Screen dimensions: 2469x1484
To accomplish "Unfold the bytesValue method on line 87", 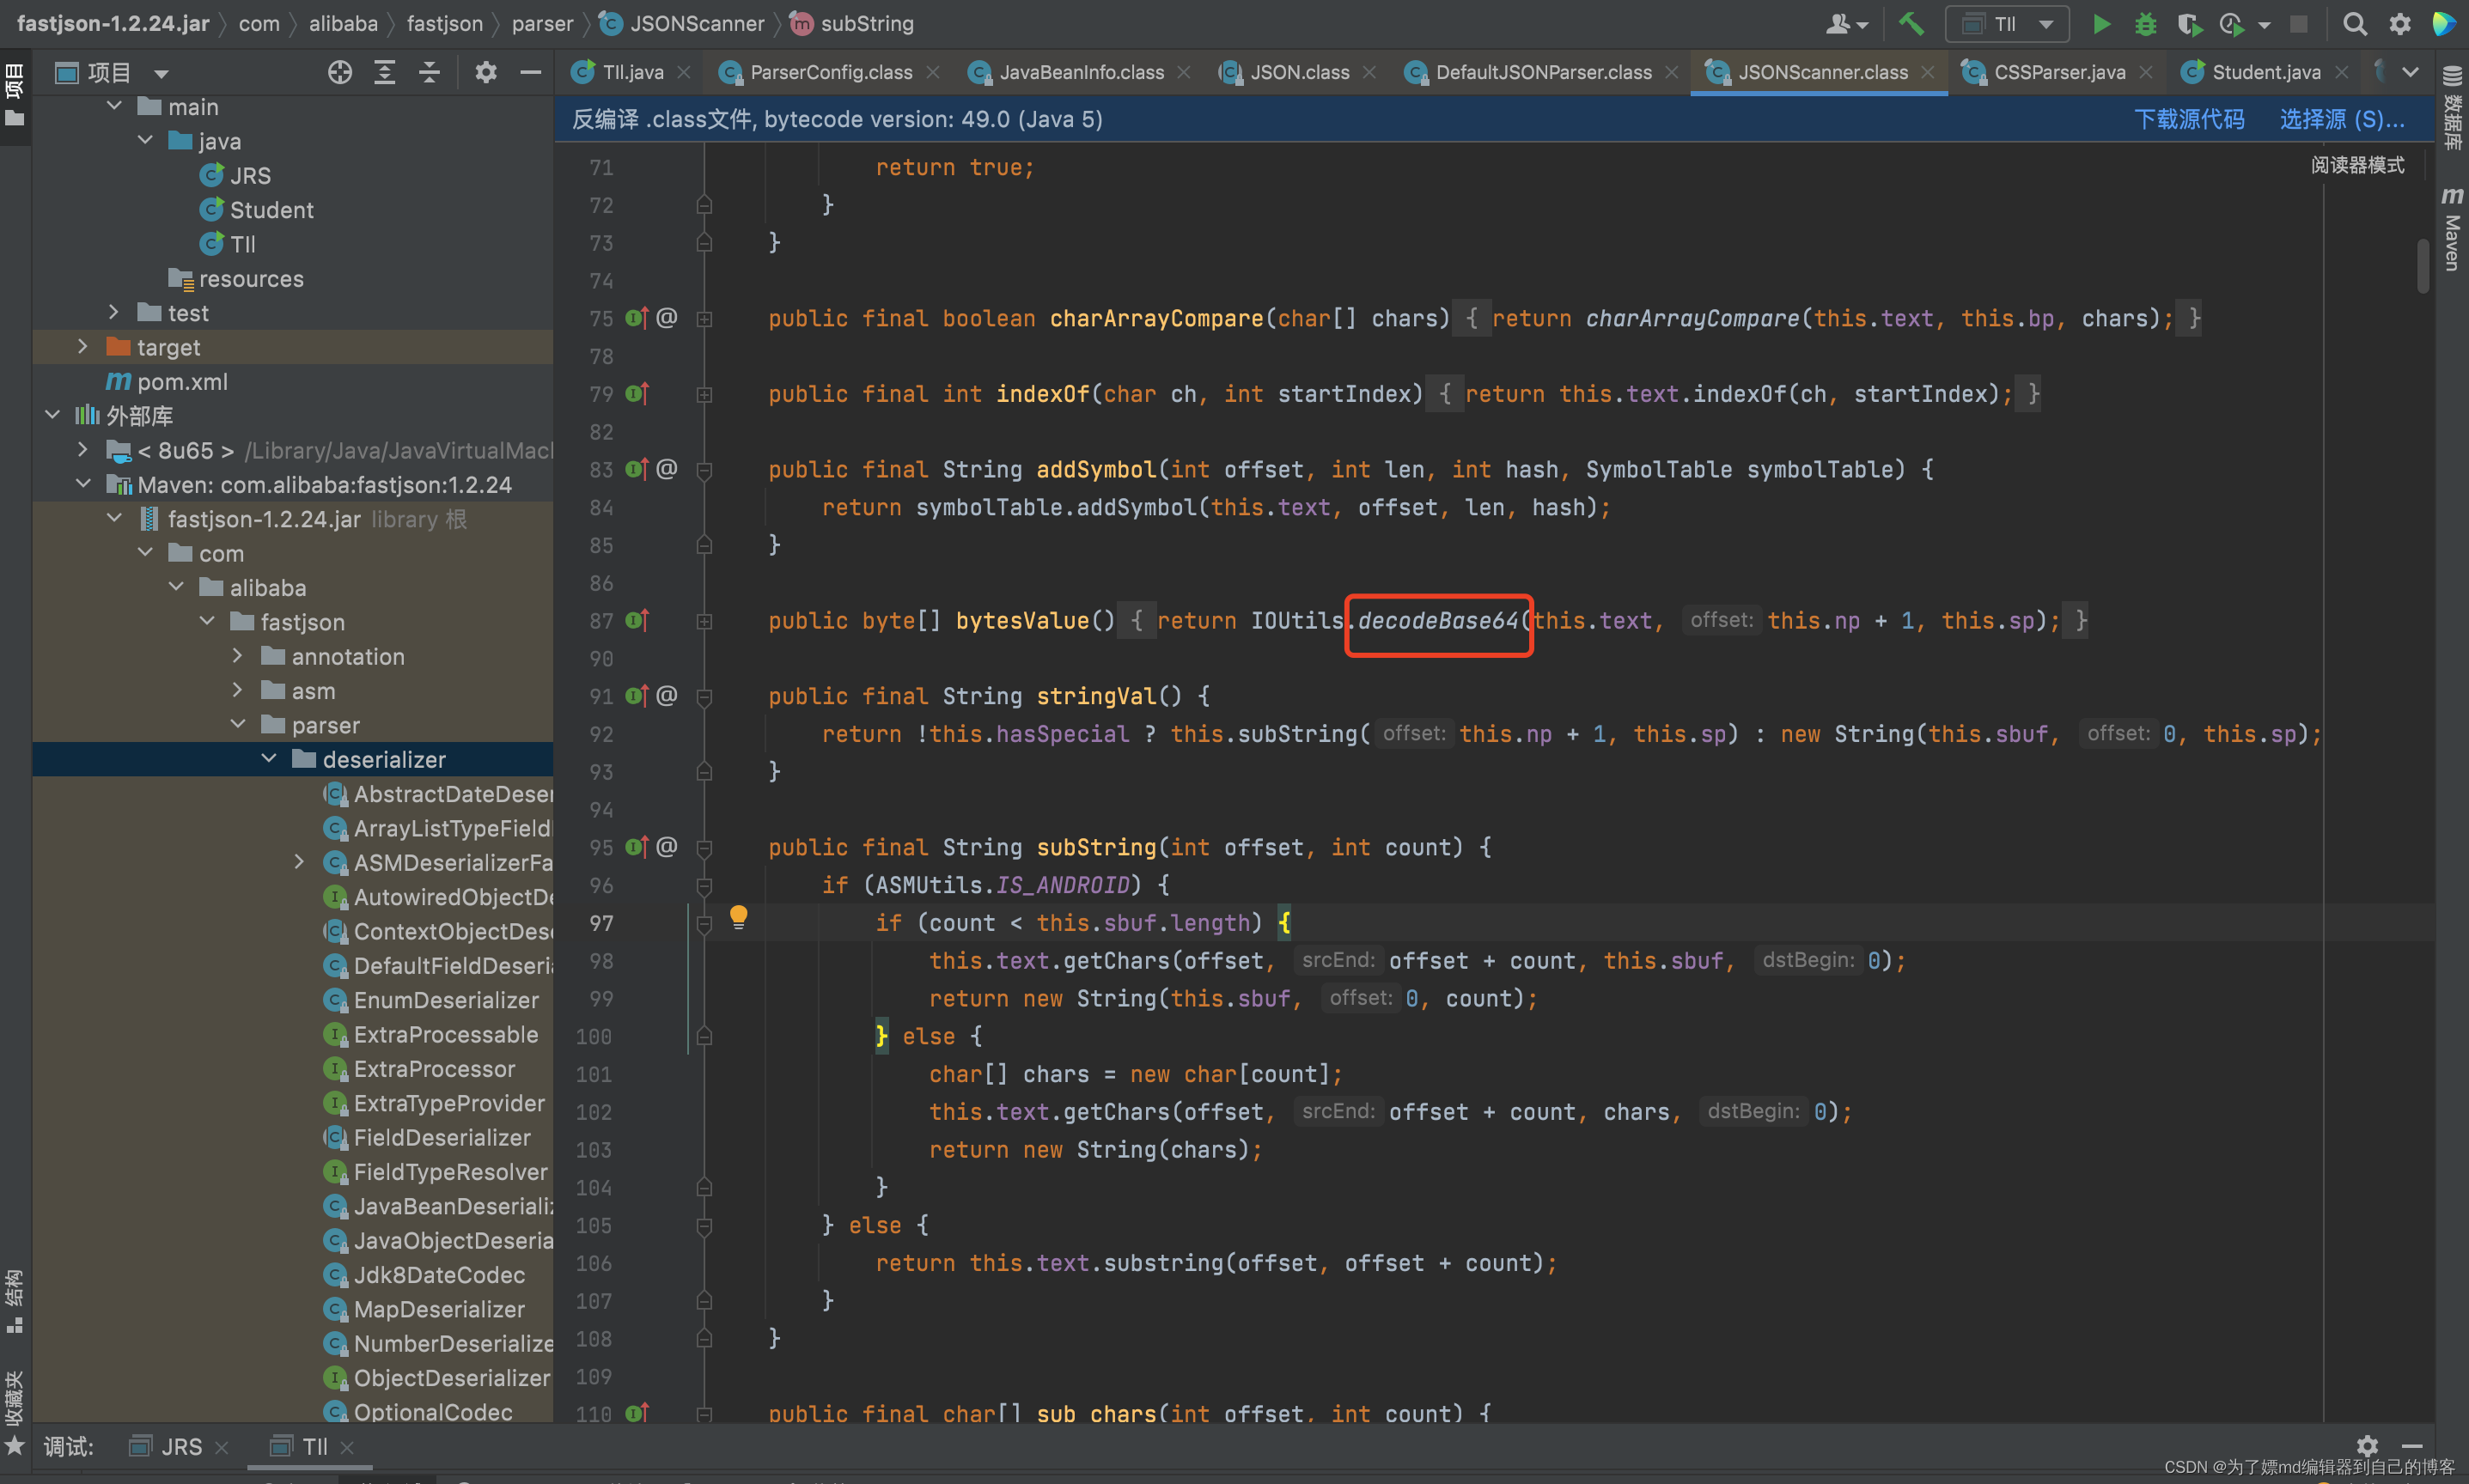I will [x=704, y=621].
